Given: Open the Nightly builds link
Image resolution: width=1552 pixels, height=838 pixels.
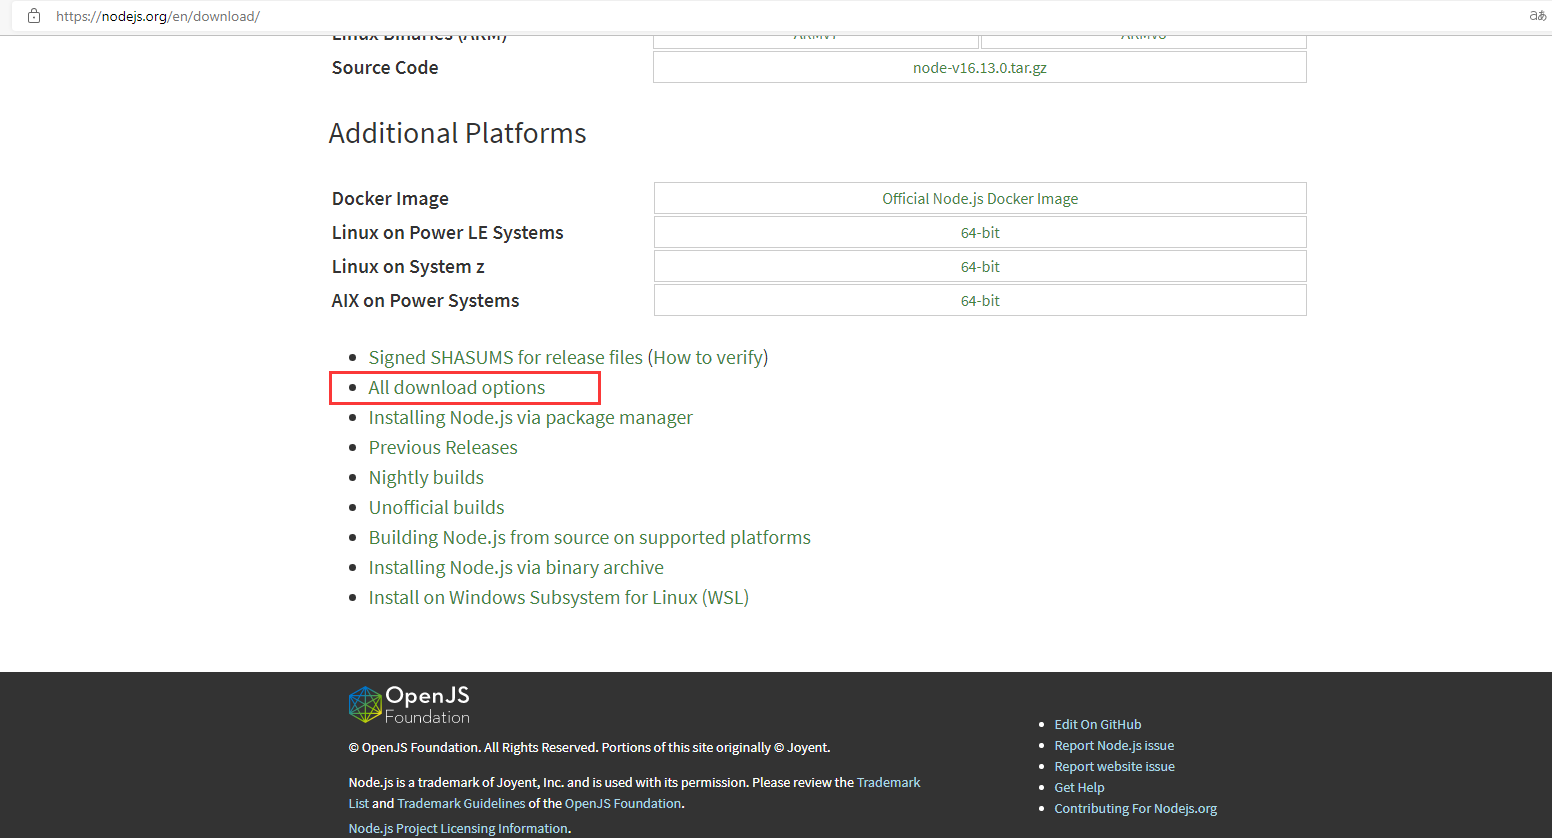Looking at the screenshot, I should (426, 478).
